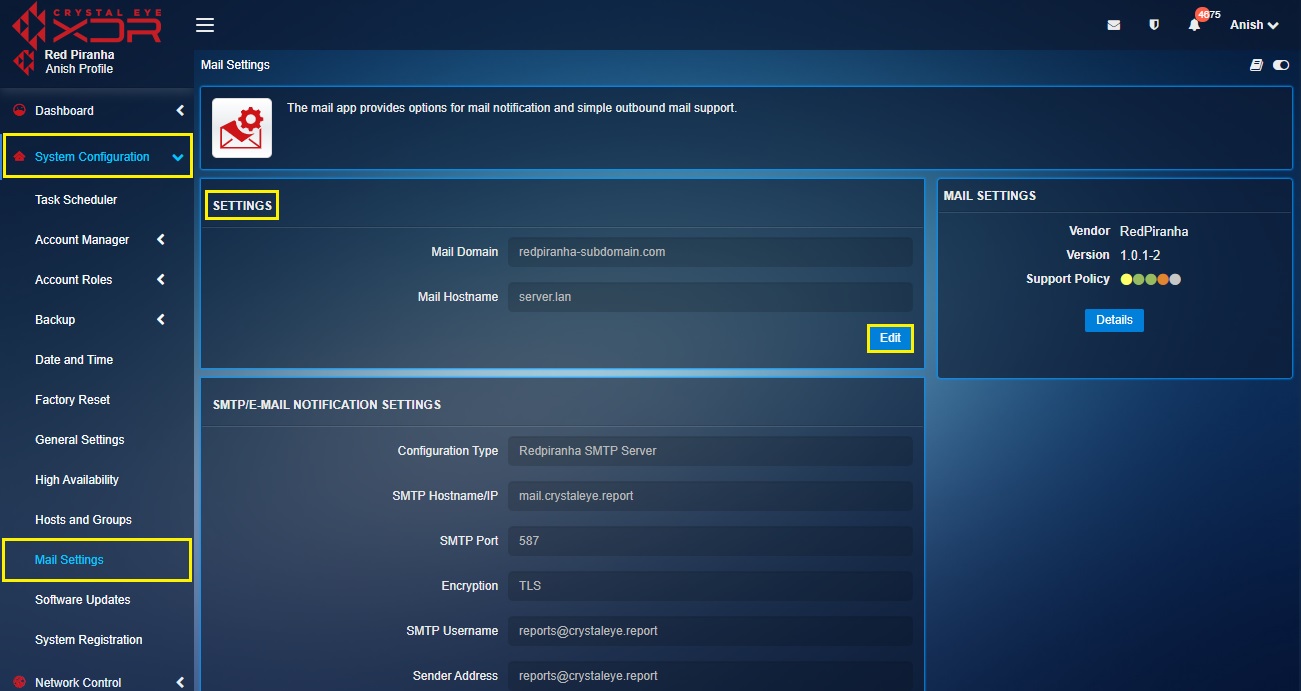Open Backup menu item
The image size is (1301, 691).
(x=55, y=320)
